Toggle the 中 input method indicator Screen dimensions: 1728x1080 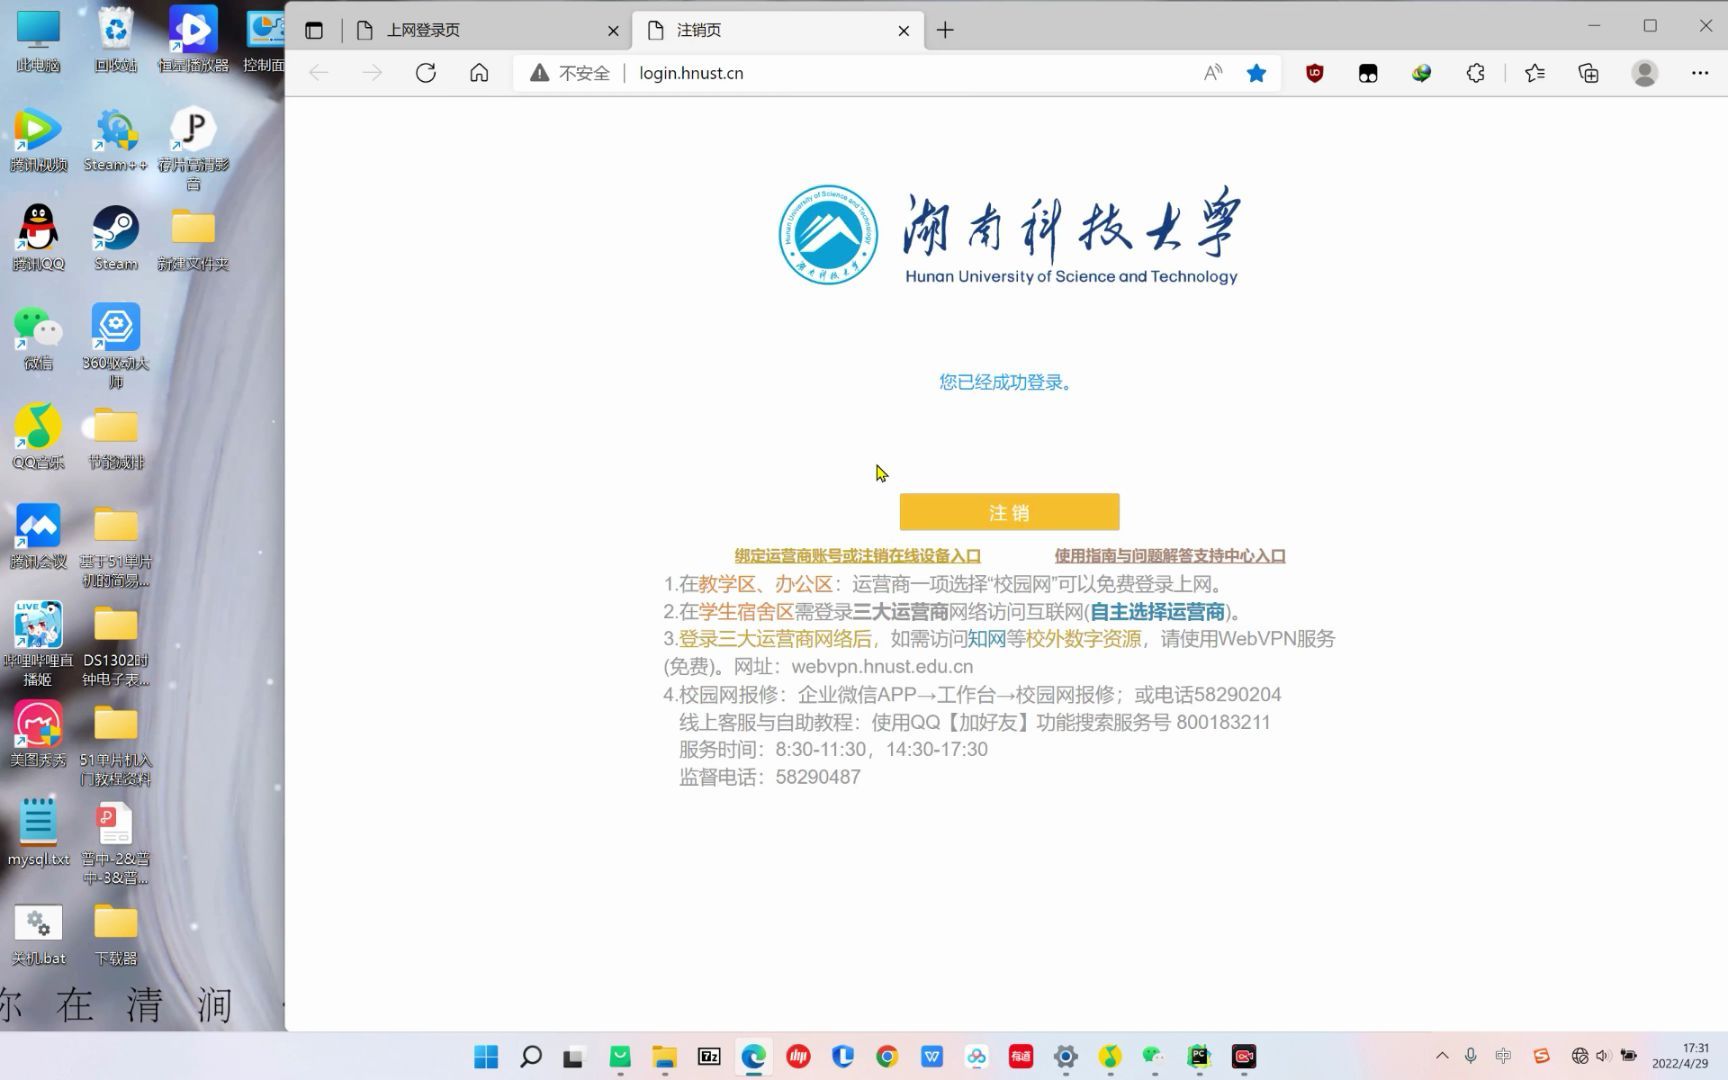click(1503, 1056)
